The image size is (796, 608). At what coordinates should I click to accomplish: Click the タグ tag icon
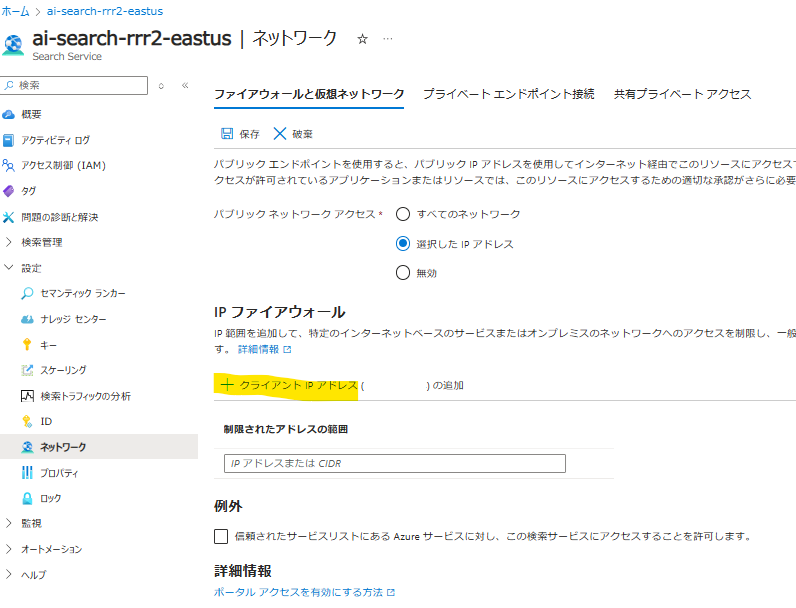[x=9, y=191]
